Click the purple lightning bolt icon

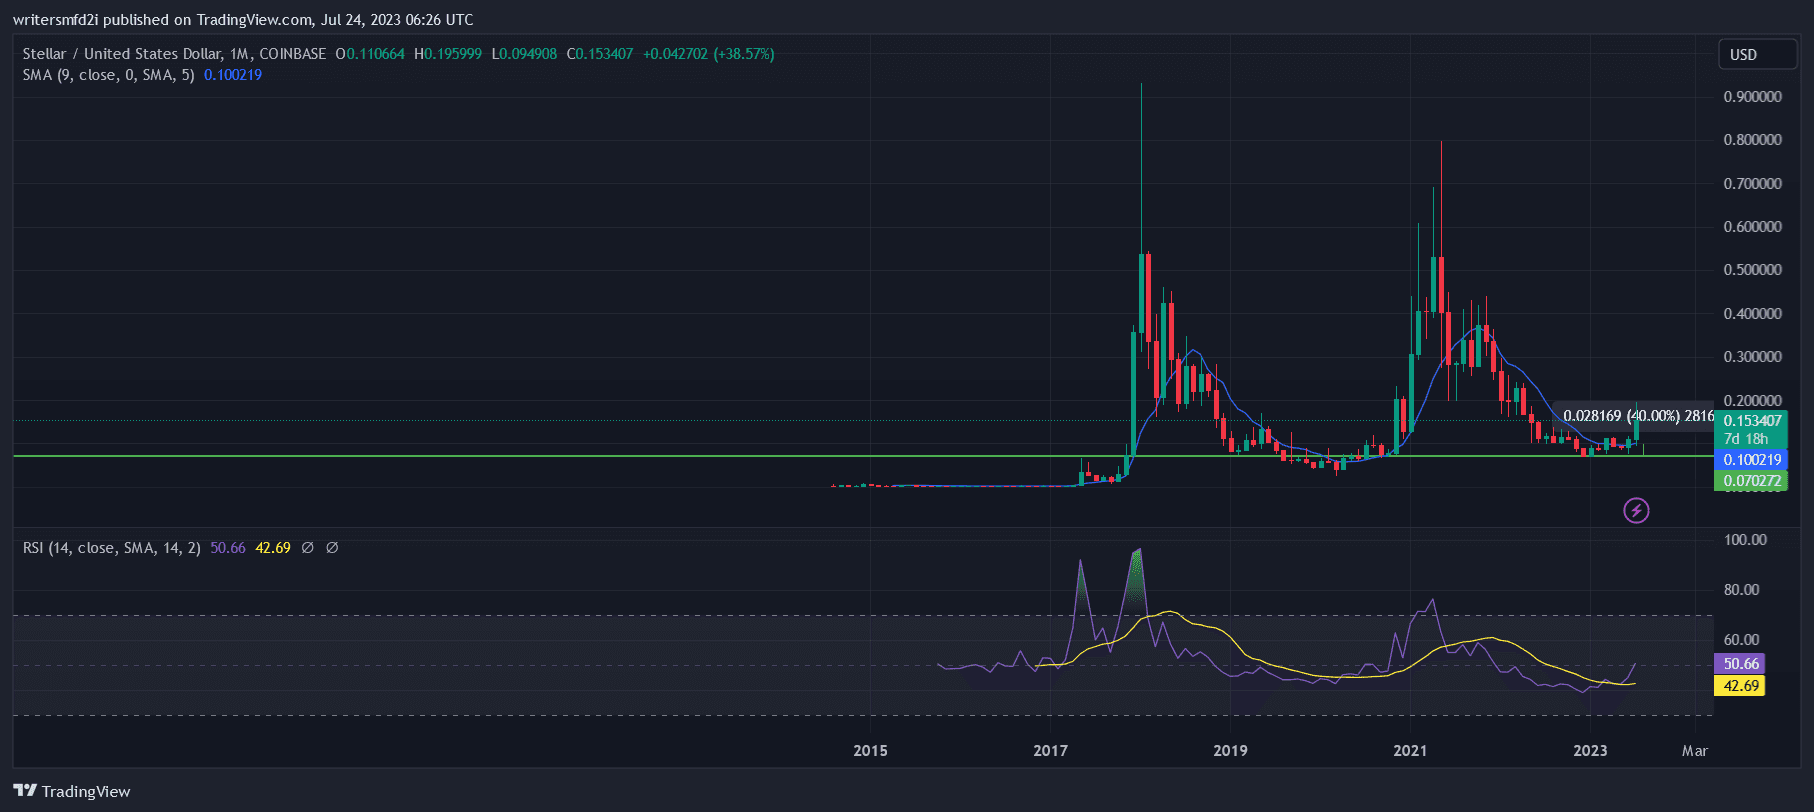click(1636, 511)
